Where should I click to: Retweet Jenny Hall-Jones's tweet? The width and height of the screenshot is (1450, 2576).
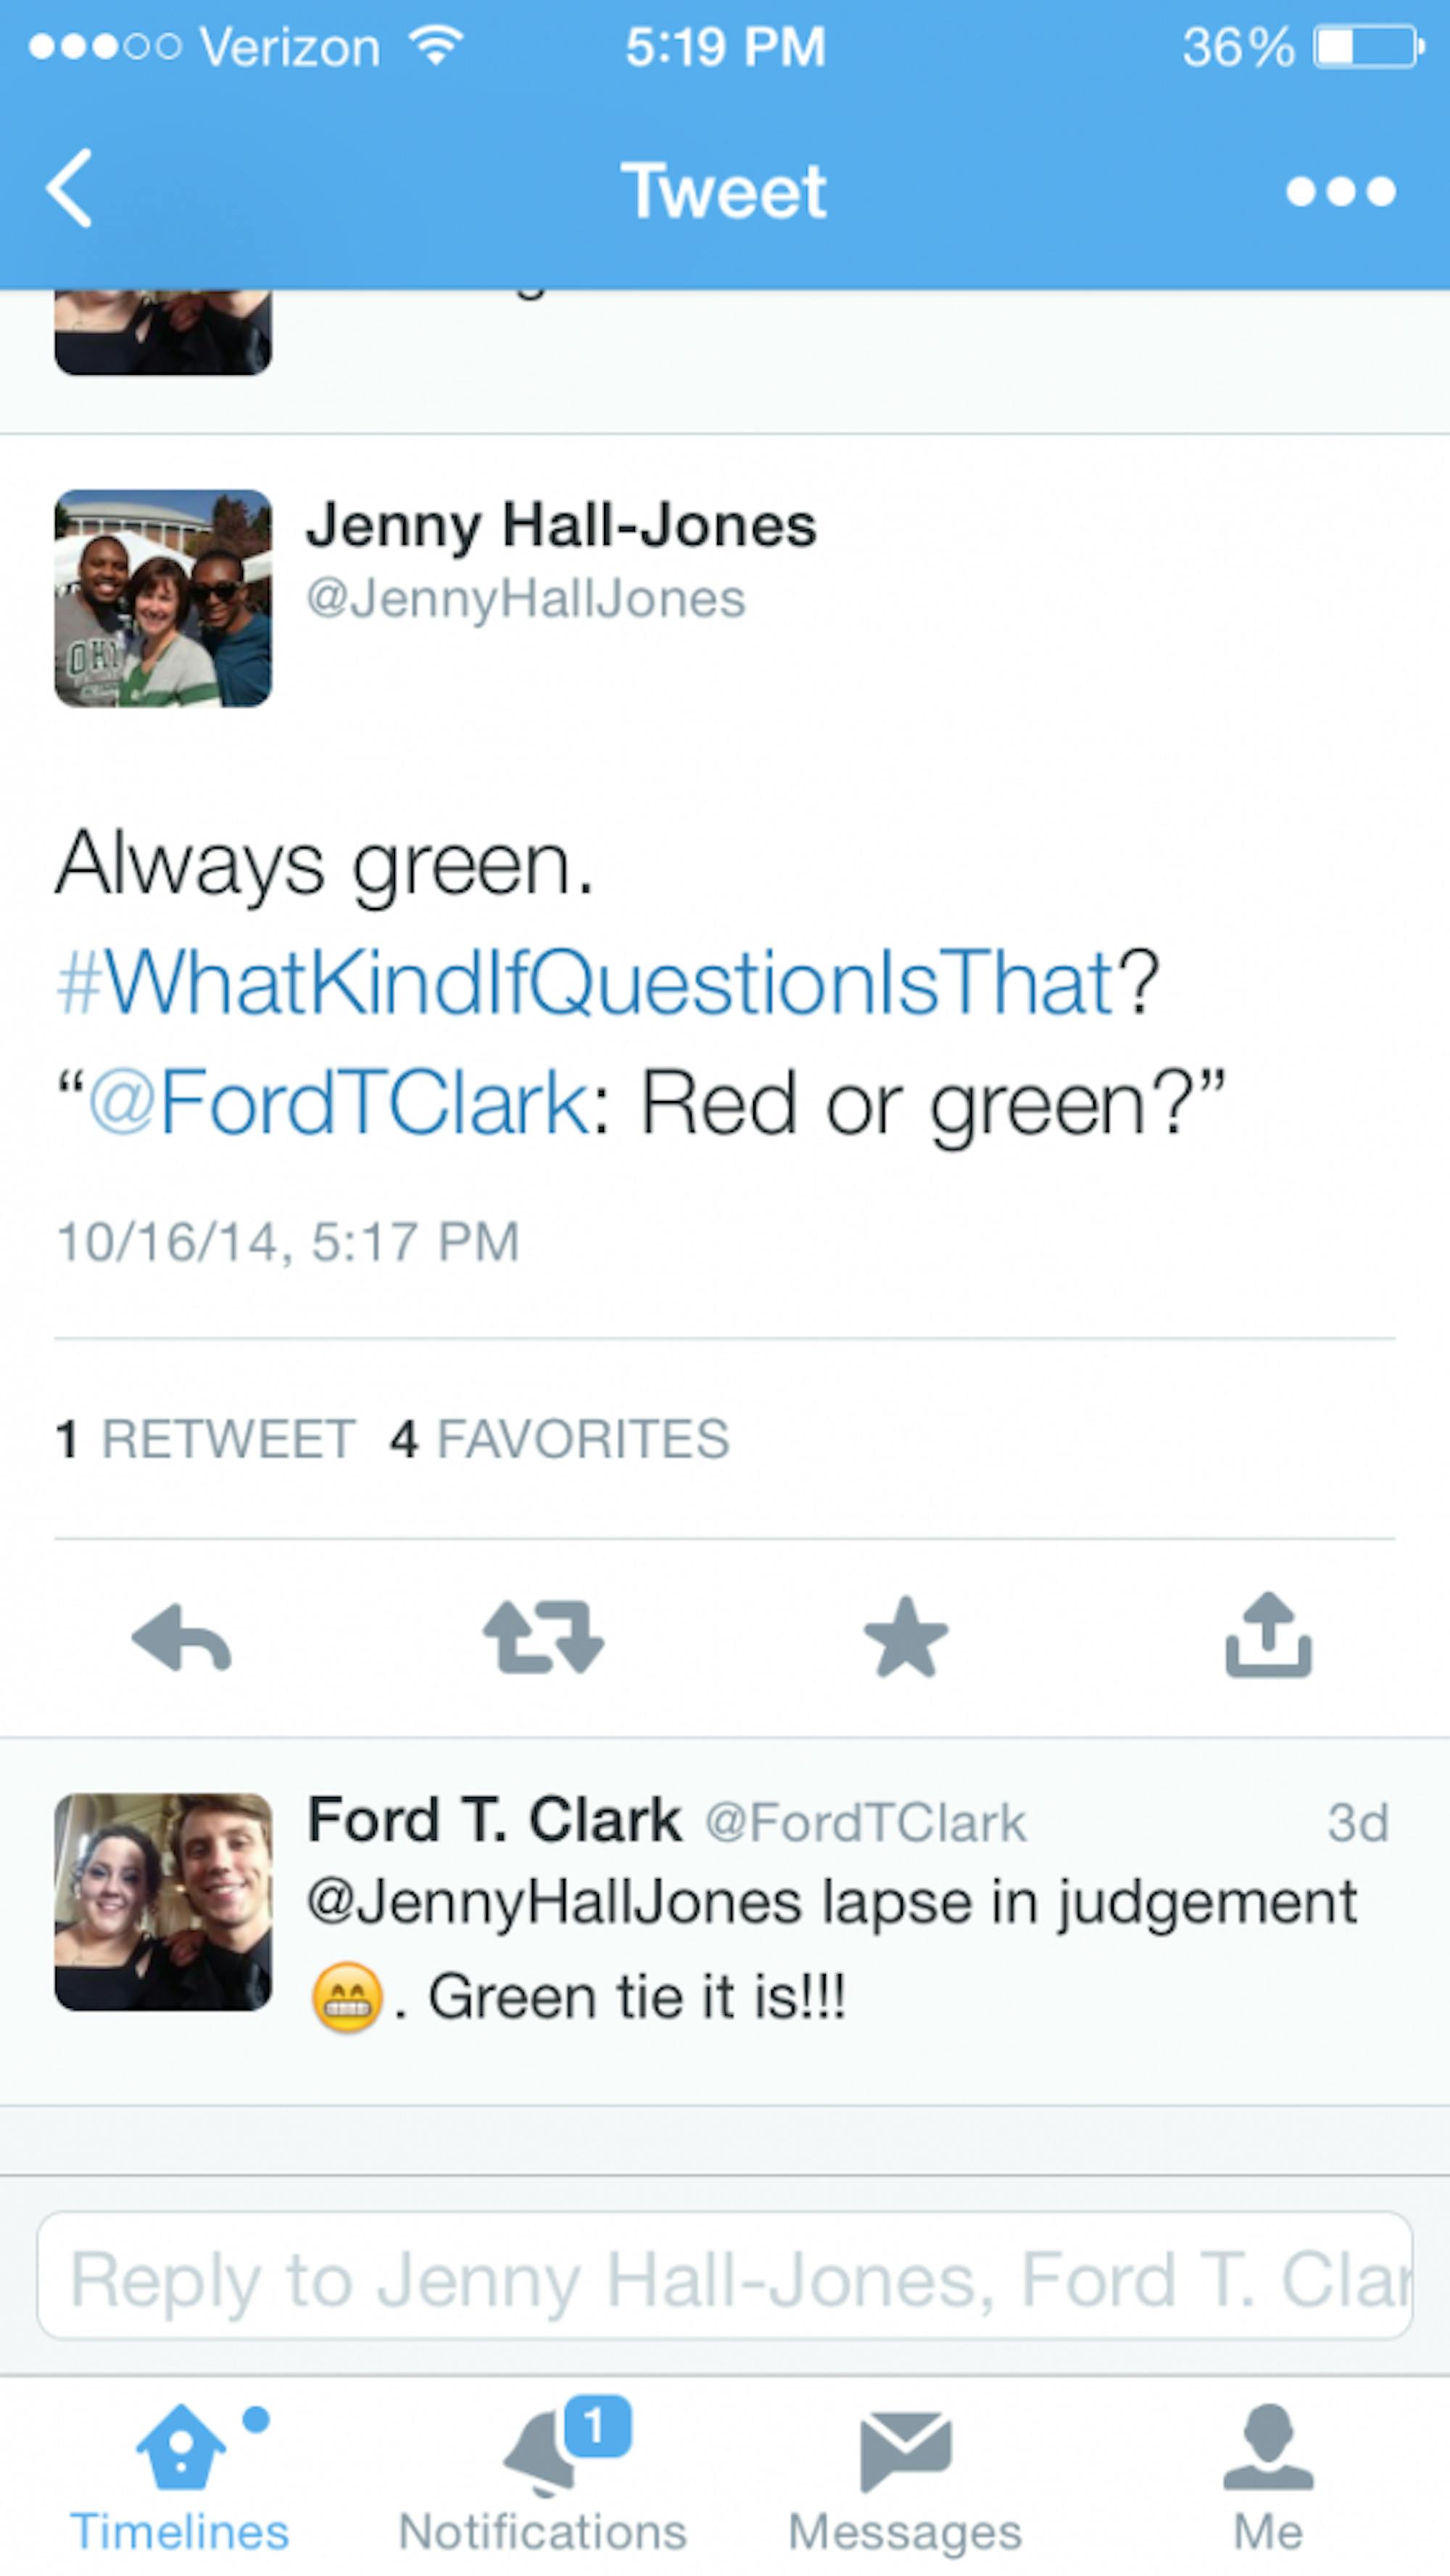tap(543, 1638)
